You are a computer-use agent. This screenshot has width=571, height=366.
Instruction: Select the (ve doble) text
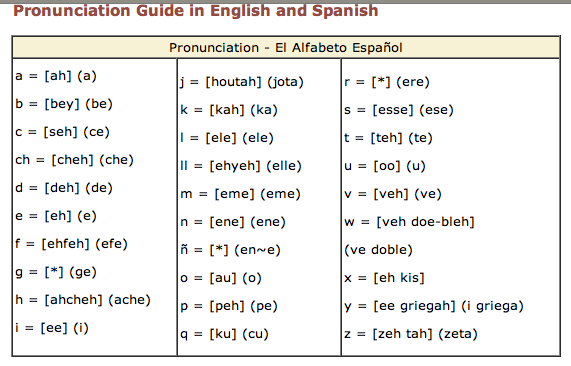pyautogui.click(x=378, y=250)
